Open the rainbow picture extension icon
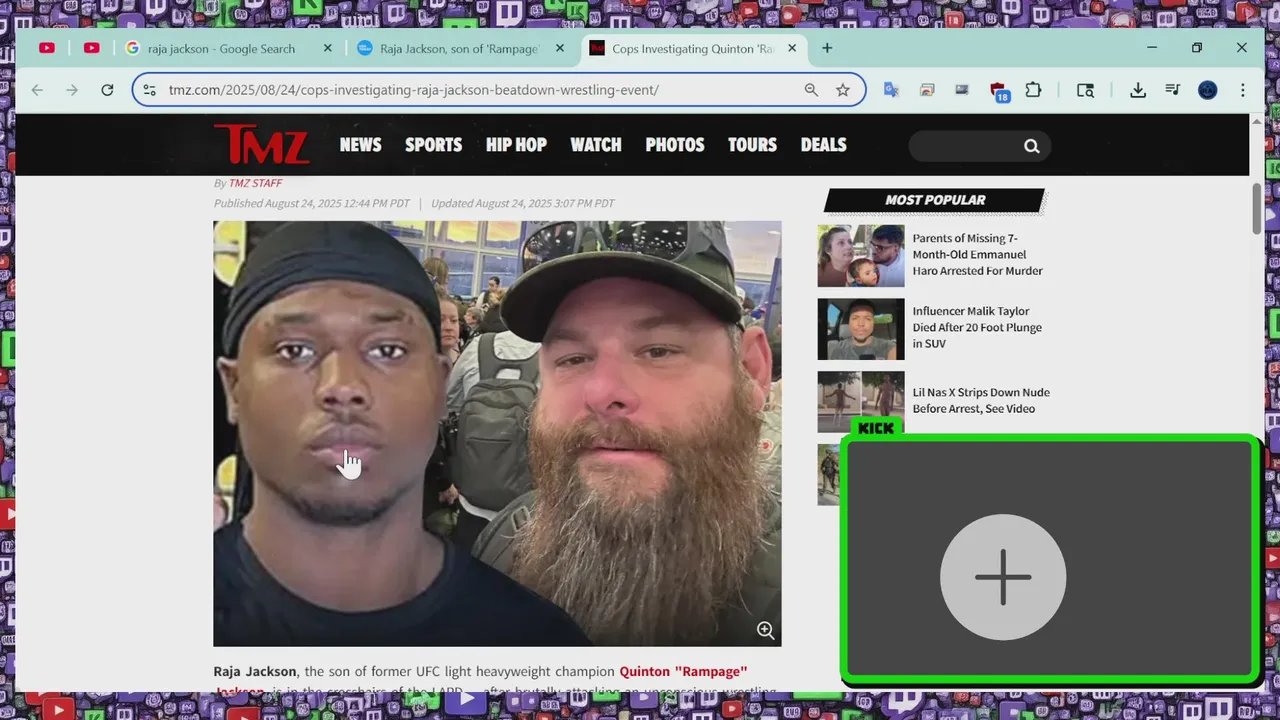Image resolution: width=1280 pixels, height=720 pixels. (927, 90)
